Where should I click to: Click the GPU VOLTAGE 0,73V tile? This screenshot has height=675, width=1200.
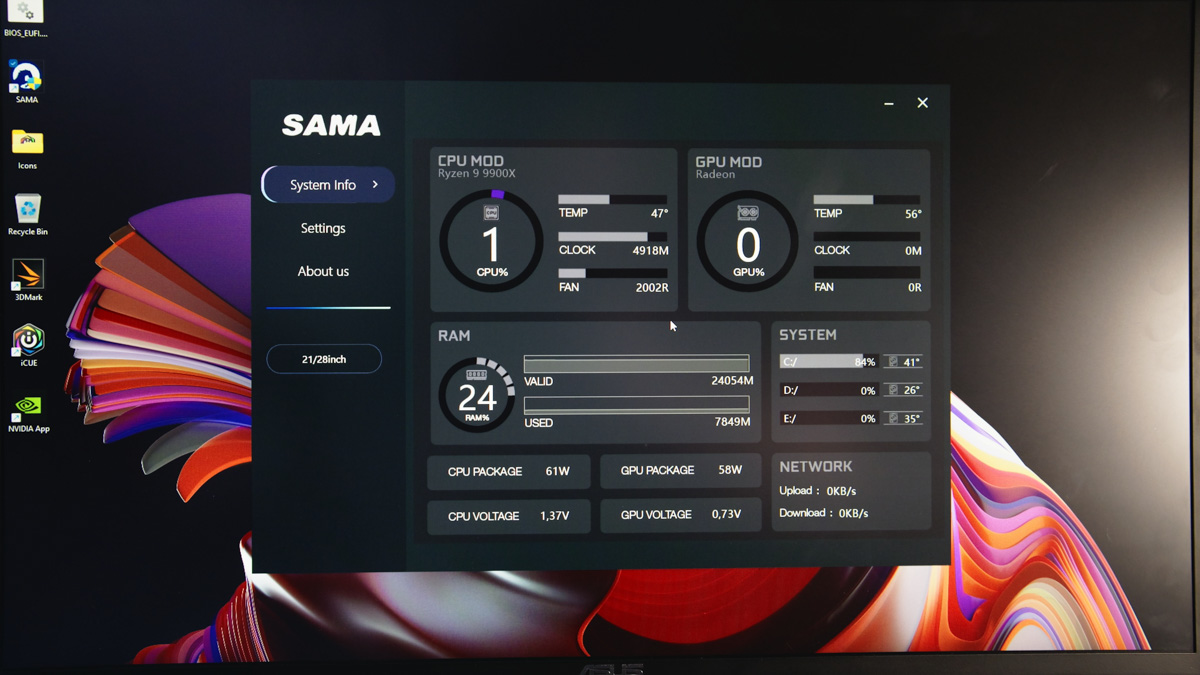(x=681, y=515)
